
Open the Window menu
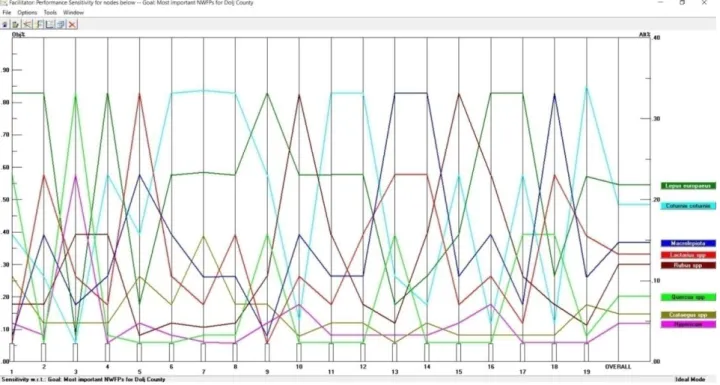pos(73,12)
